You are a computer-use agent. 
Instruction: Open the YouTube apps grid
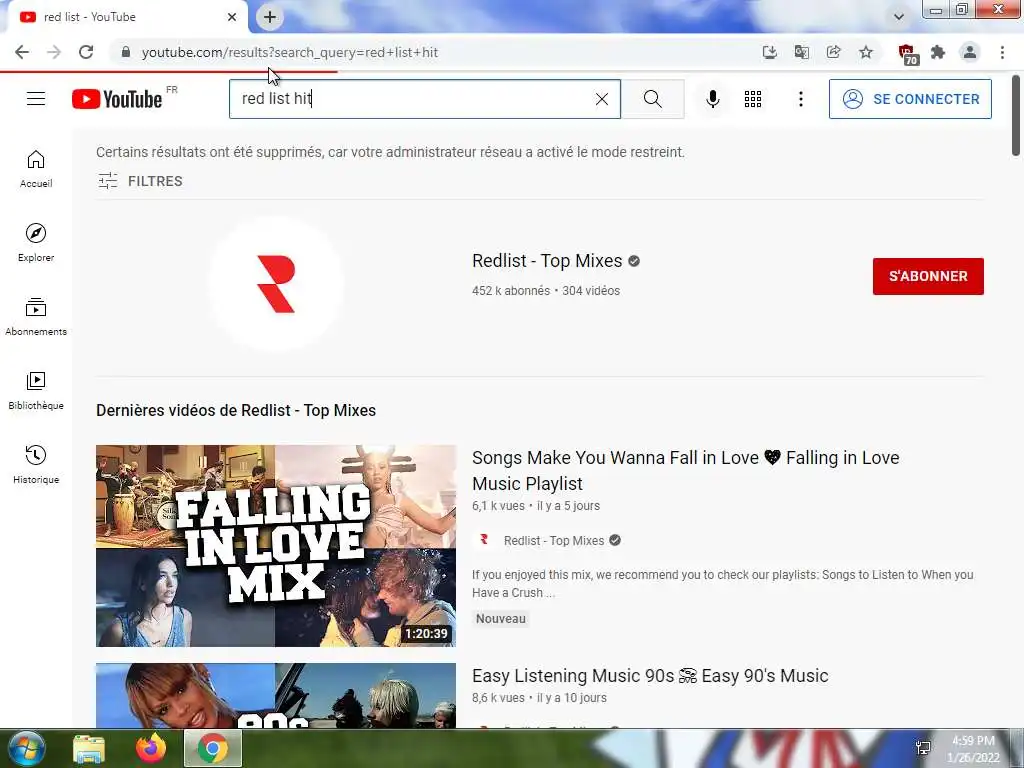752,99
